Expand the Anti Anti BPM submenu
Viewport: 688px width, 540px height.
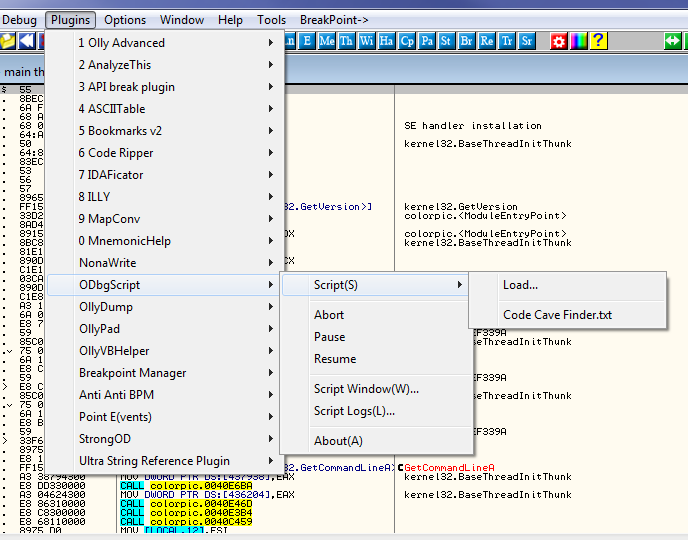tap(165, 394)
